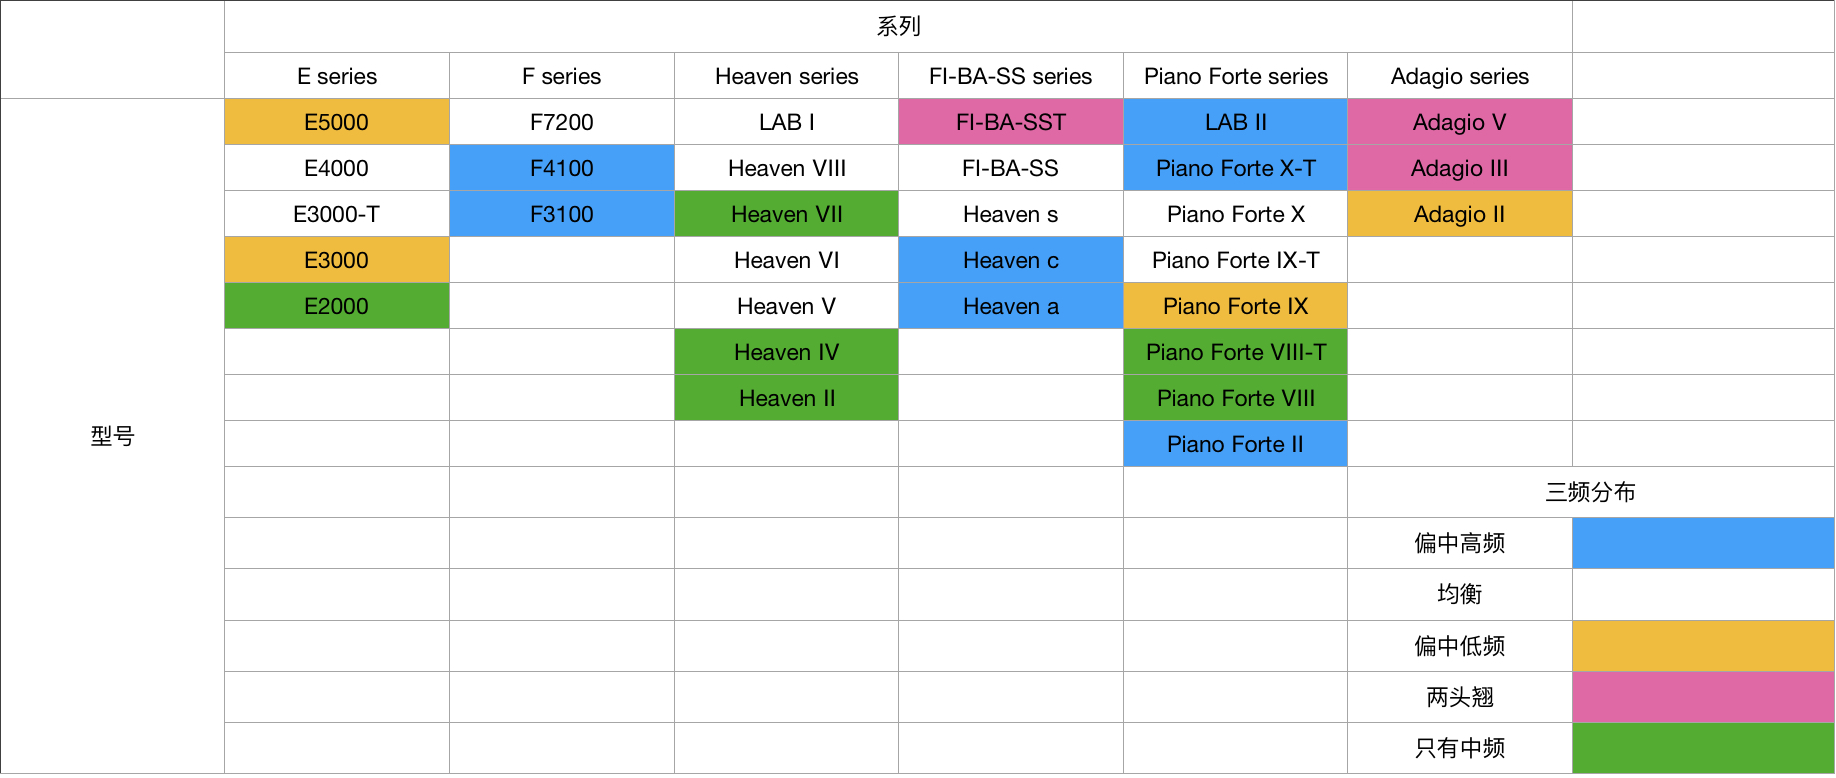This screenshot has height=778, width=1836.
Task: Select the LAB II cell
Action: coord(1236,122)
